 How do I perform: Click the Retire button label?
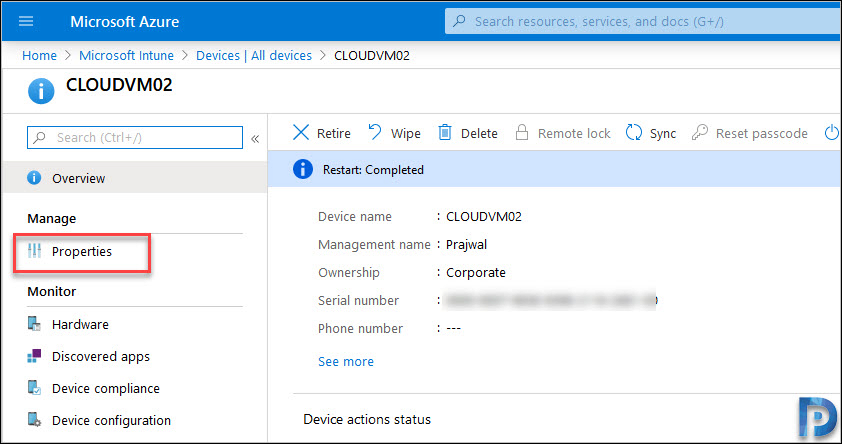pyautogui.click(x=333, y=133)
